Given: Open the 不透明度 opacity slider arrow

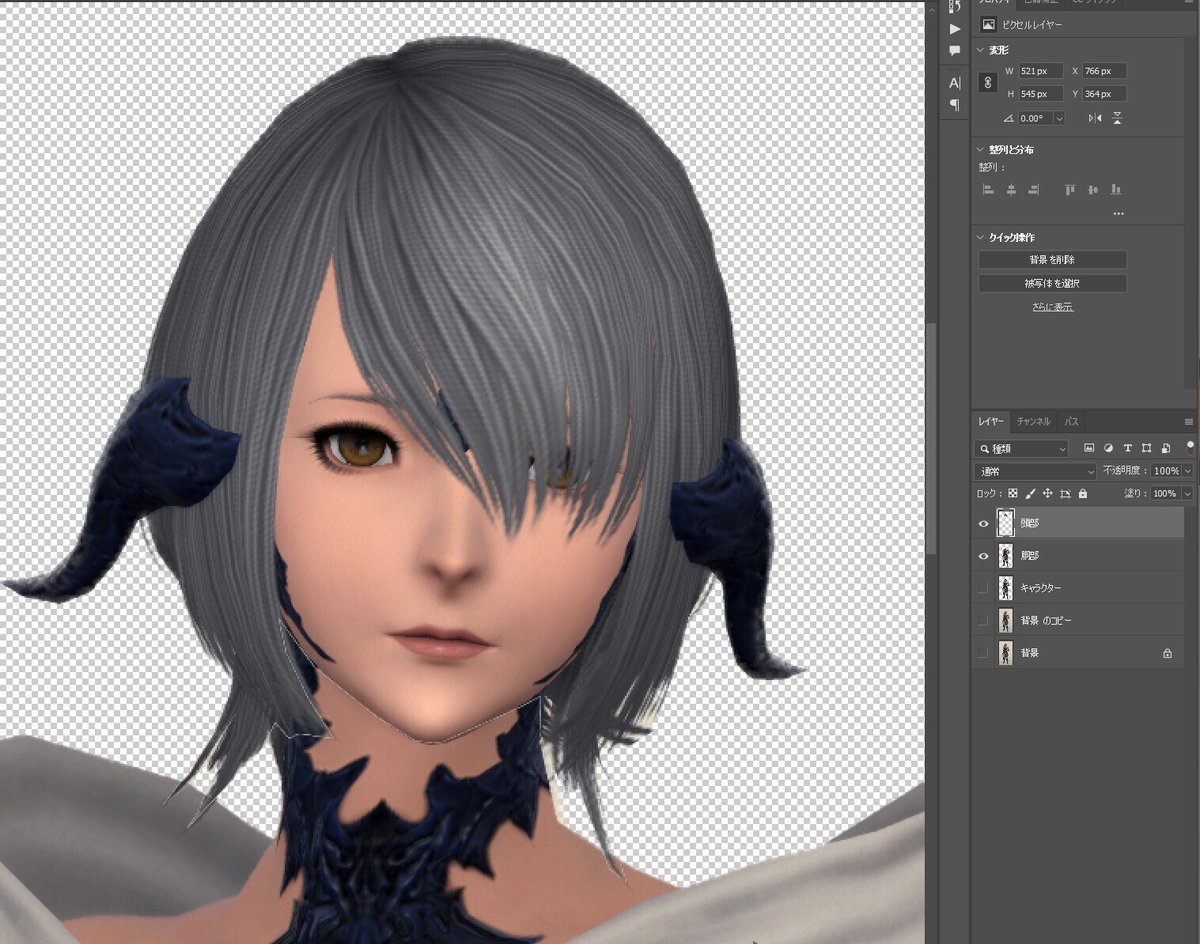Looking at the screenshot, I should (x=1188, y=470).
